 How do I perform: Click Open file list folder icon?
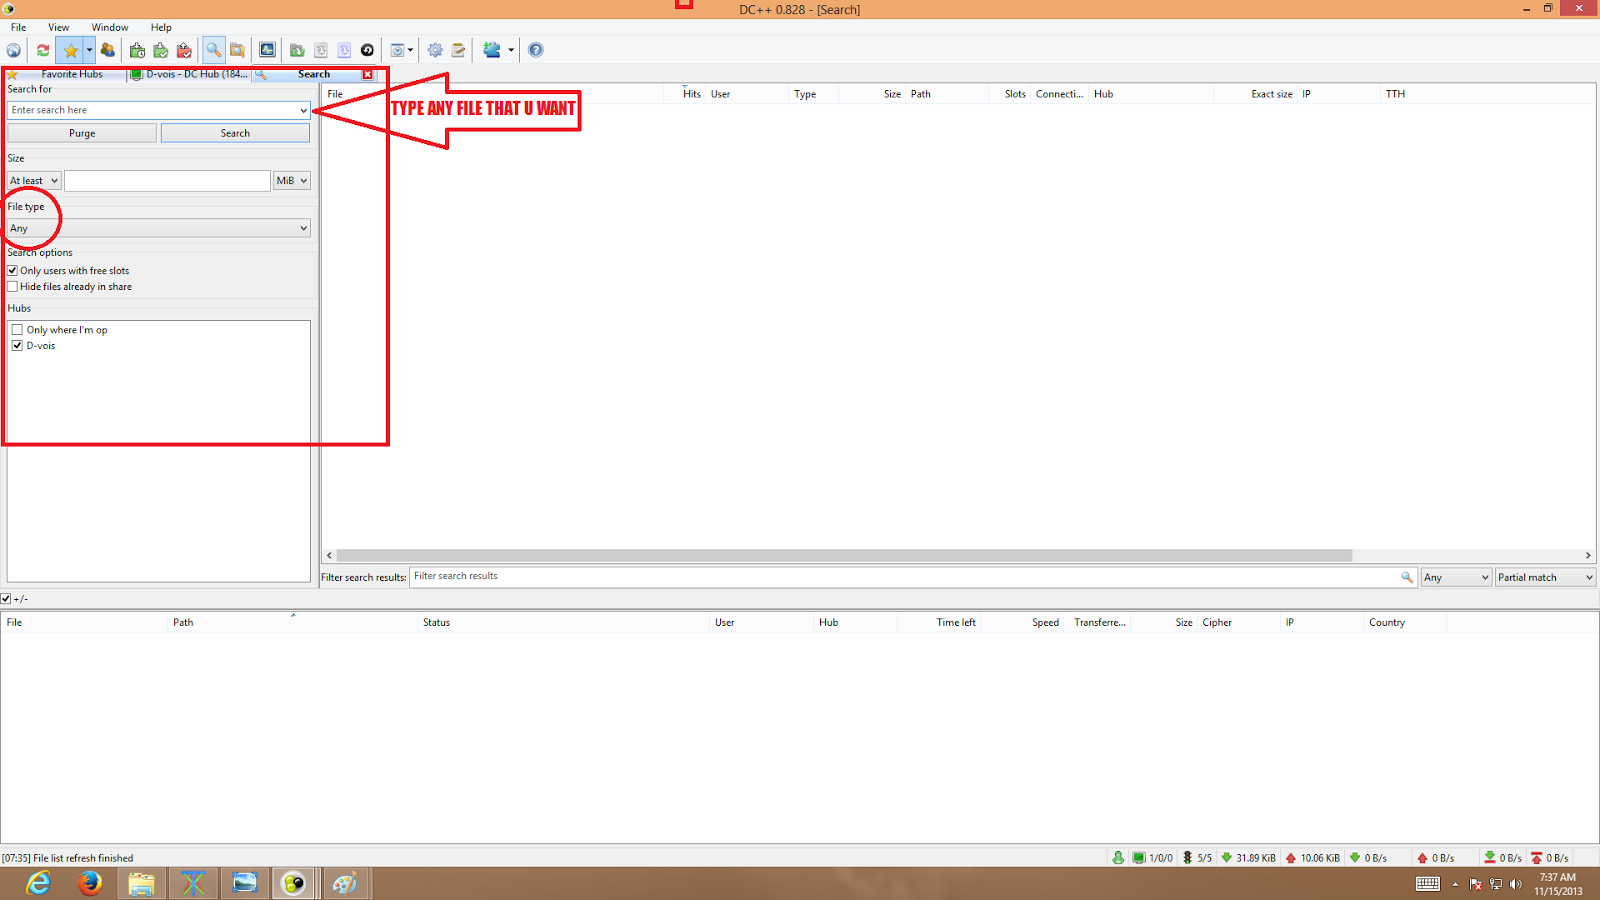point(297,50)
